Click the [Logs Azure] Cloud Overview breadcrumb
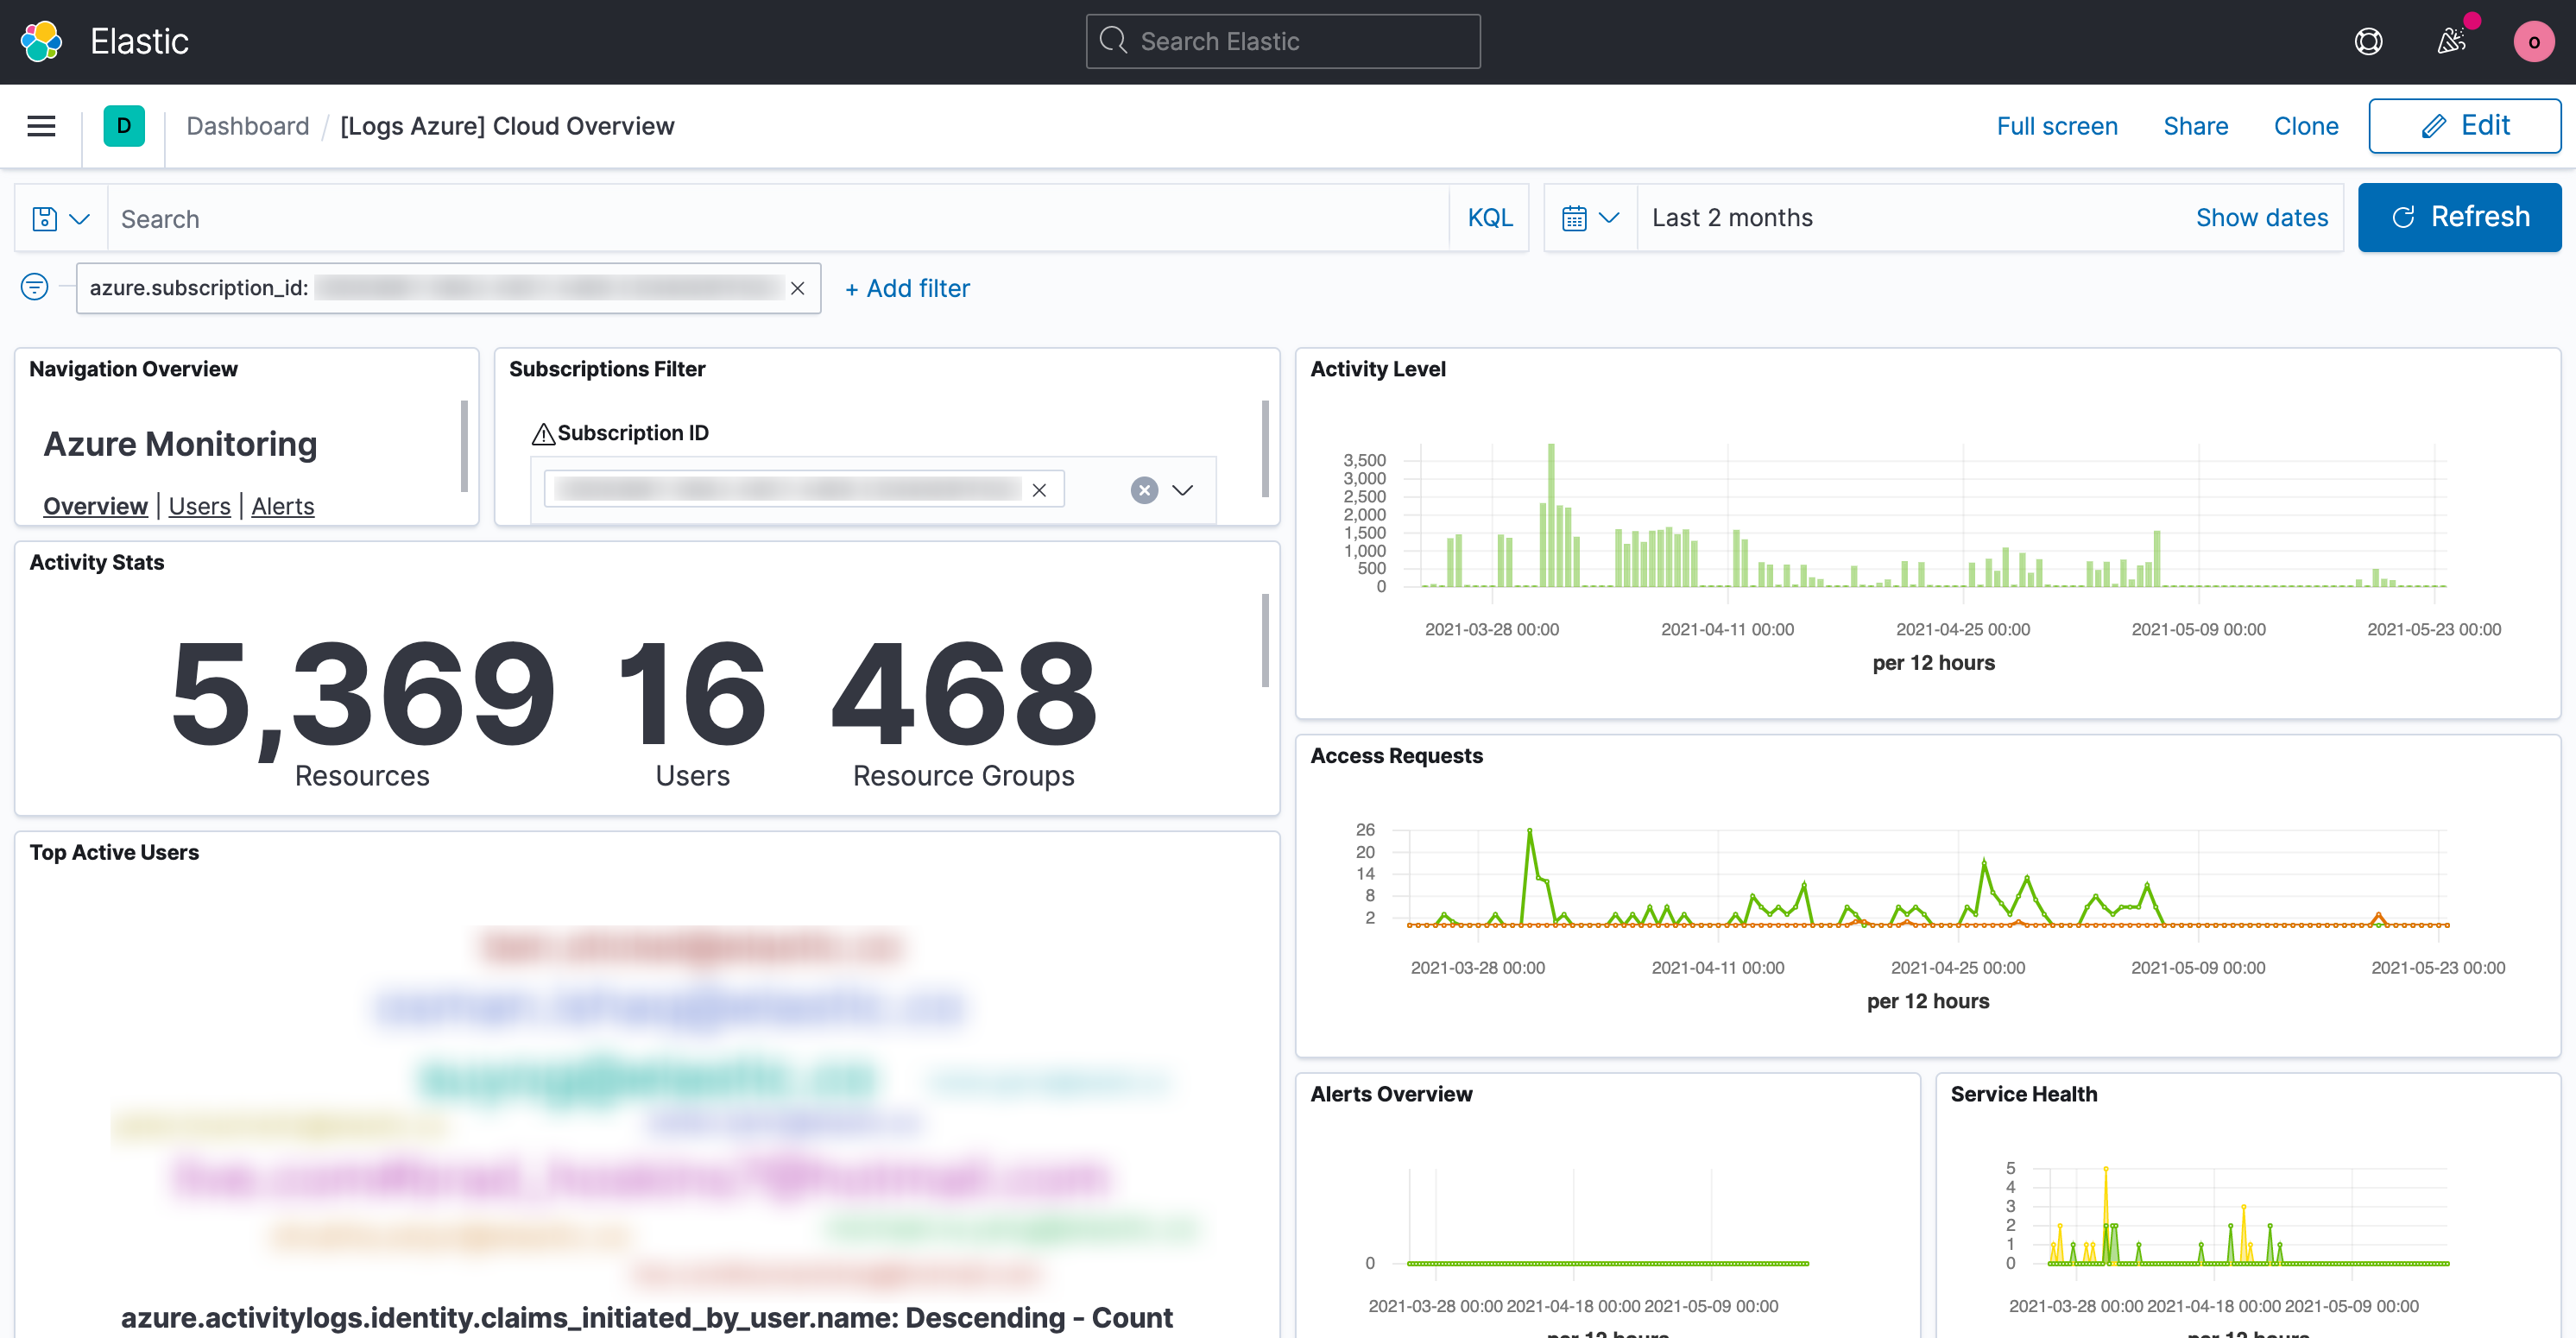The height and width of the screenshot is (1338, 2576). (507, 126)
